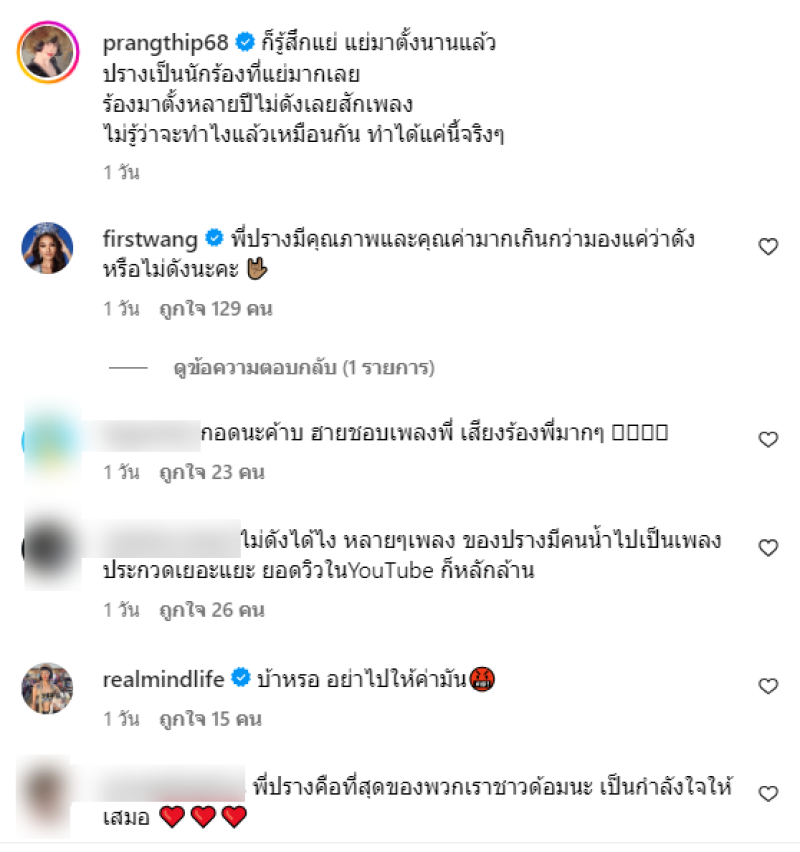This screenshot has width=800, height=852.
Task: Open firstwang username link
Action: [150, 239]
